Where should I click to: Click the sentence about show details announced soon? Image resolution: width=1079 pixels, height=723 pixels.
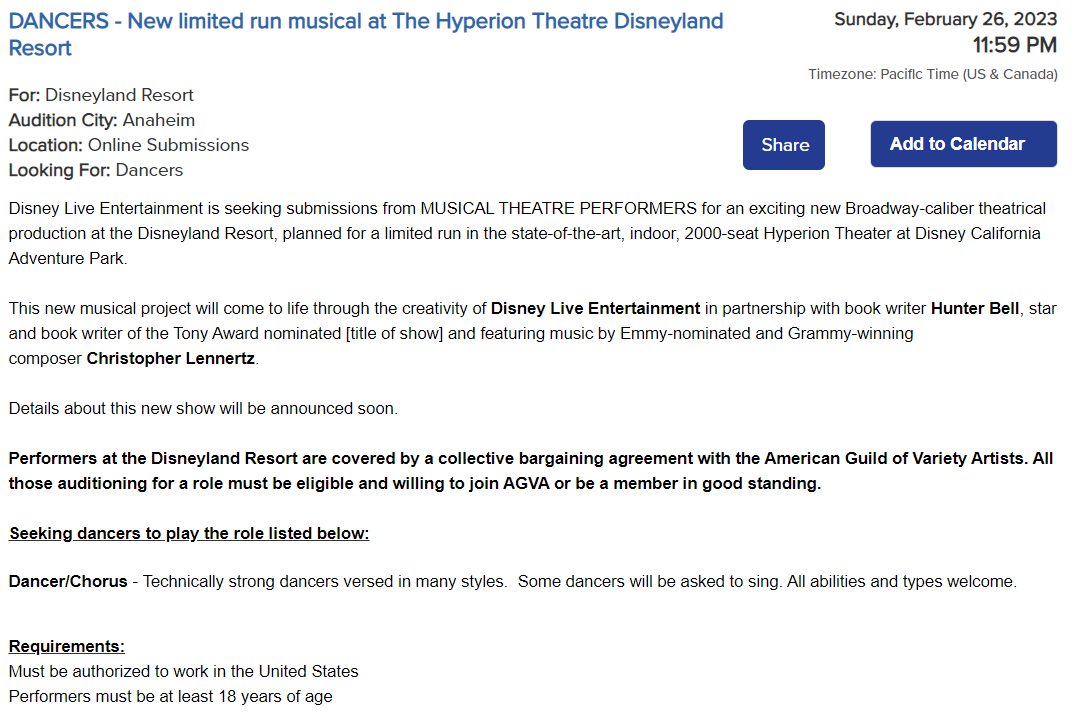click(x=203, y=408)
